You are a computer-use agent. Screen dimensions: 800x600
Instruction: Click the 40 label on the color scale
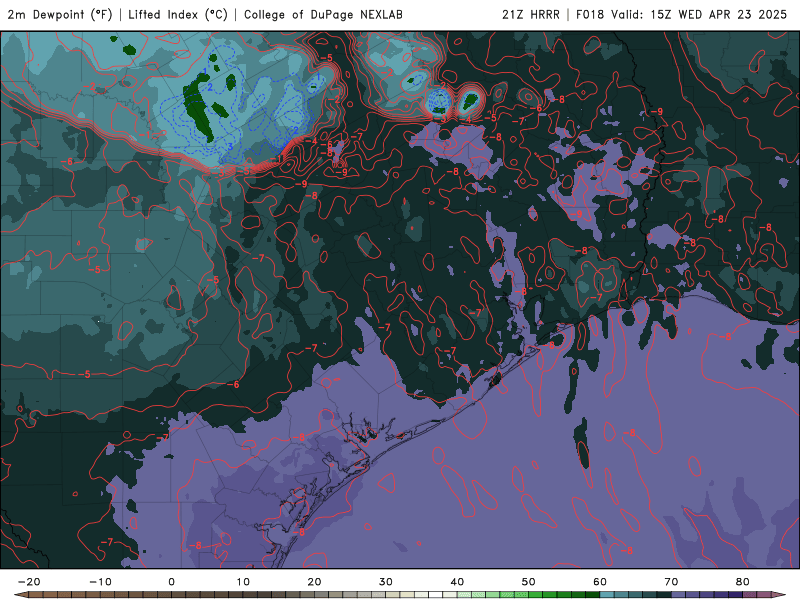click(x=457, y=582)
